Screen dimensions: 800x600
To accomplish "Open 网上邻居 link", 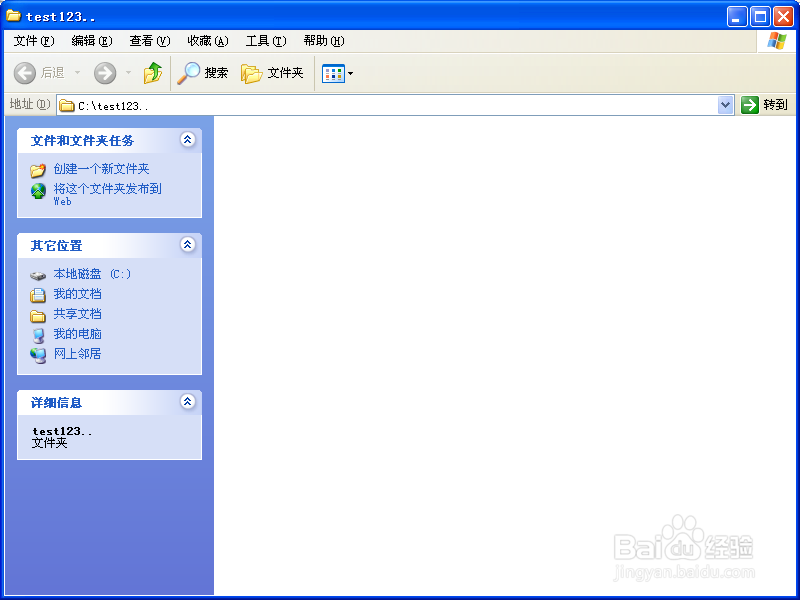I will (x=78, y=354).
